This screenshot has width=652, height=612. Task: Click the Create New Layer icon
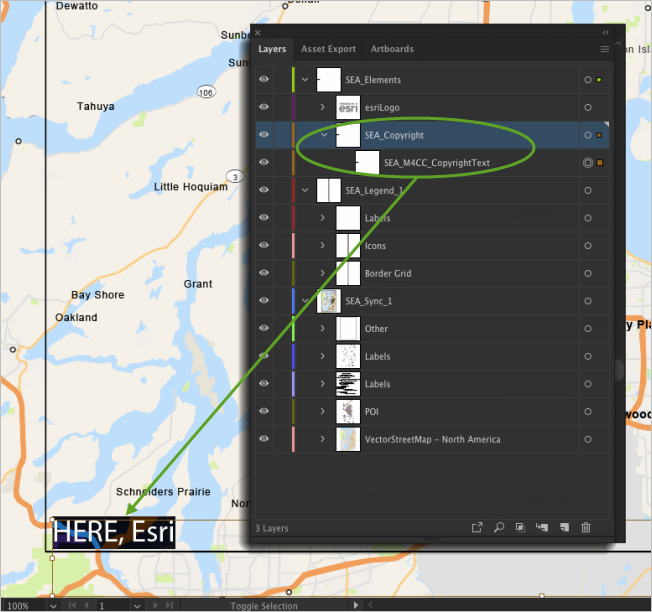coord(564,527)
